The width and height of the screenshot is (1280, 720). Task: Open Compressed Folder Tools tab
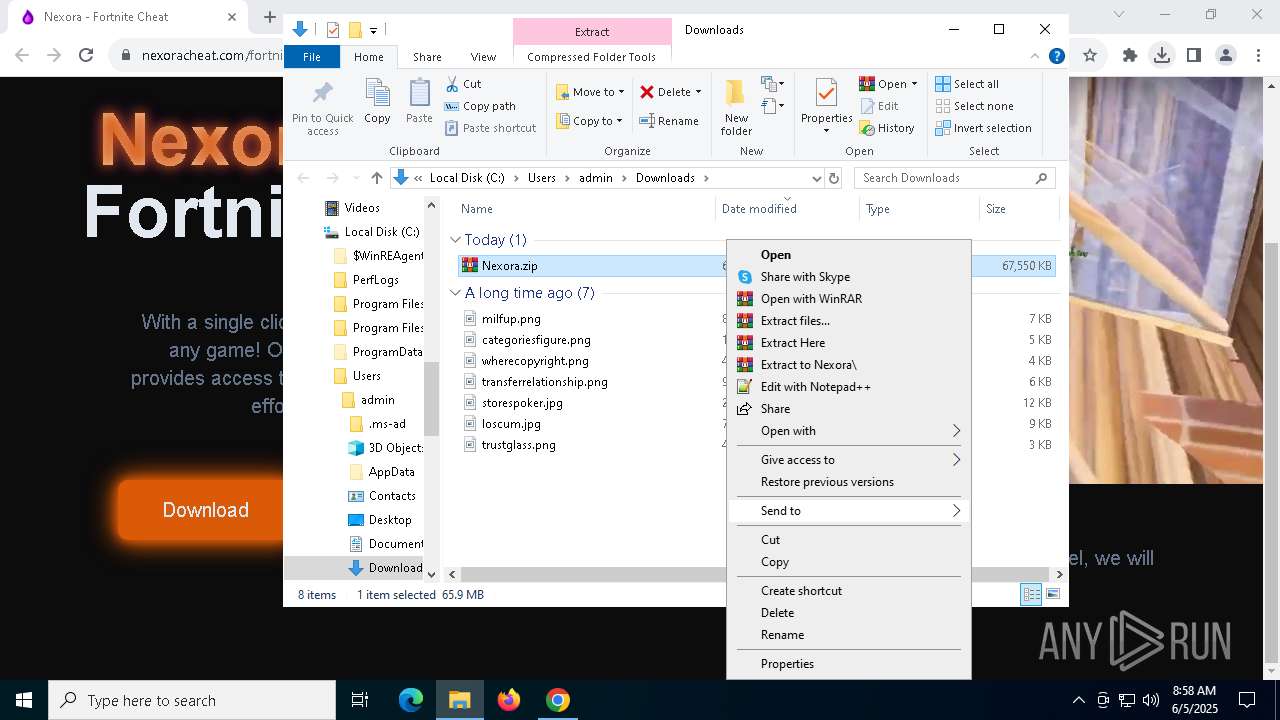tap(591, 57)
